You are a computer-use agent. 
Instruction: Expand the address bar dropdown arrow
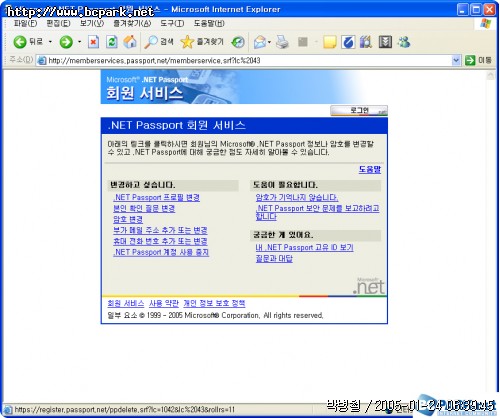[x=456, y=60]
